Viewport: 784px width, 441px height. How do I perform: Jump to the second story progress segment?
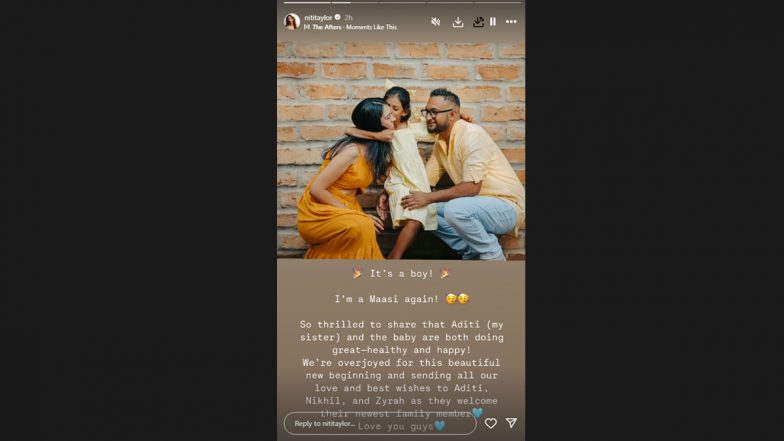tap(354, 2)
